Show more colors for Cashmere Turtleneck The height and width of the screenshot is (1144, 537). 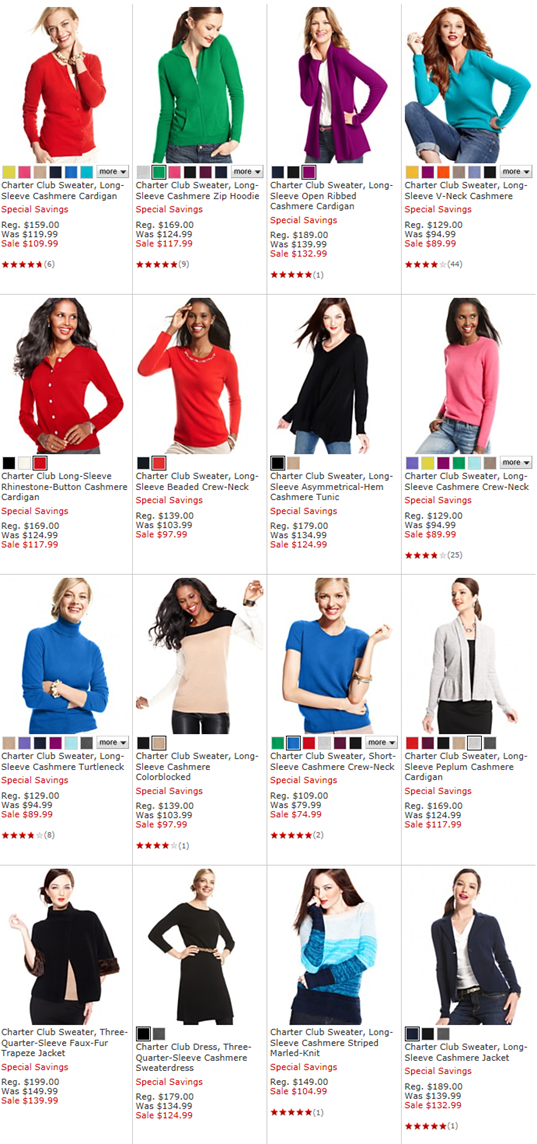112,742
